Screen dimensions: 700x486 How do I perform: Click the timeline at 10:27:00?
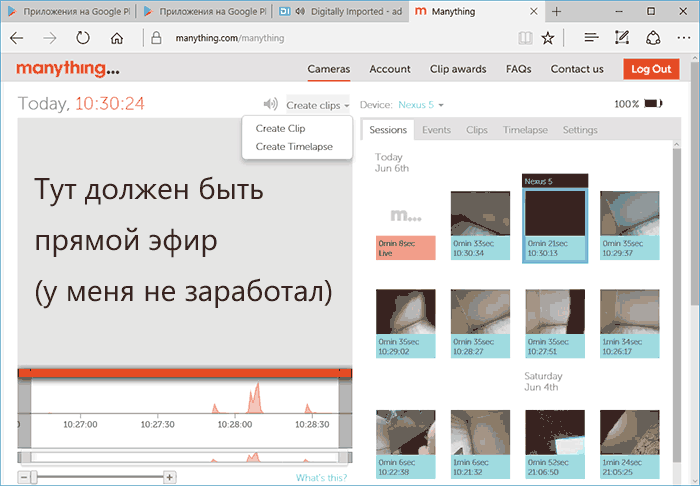coord(80,424)
